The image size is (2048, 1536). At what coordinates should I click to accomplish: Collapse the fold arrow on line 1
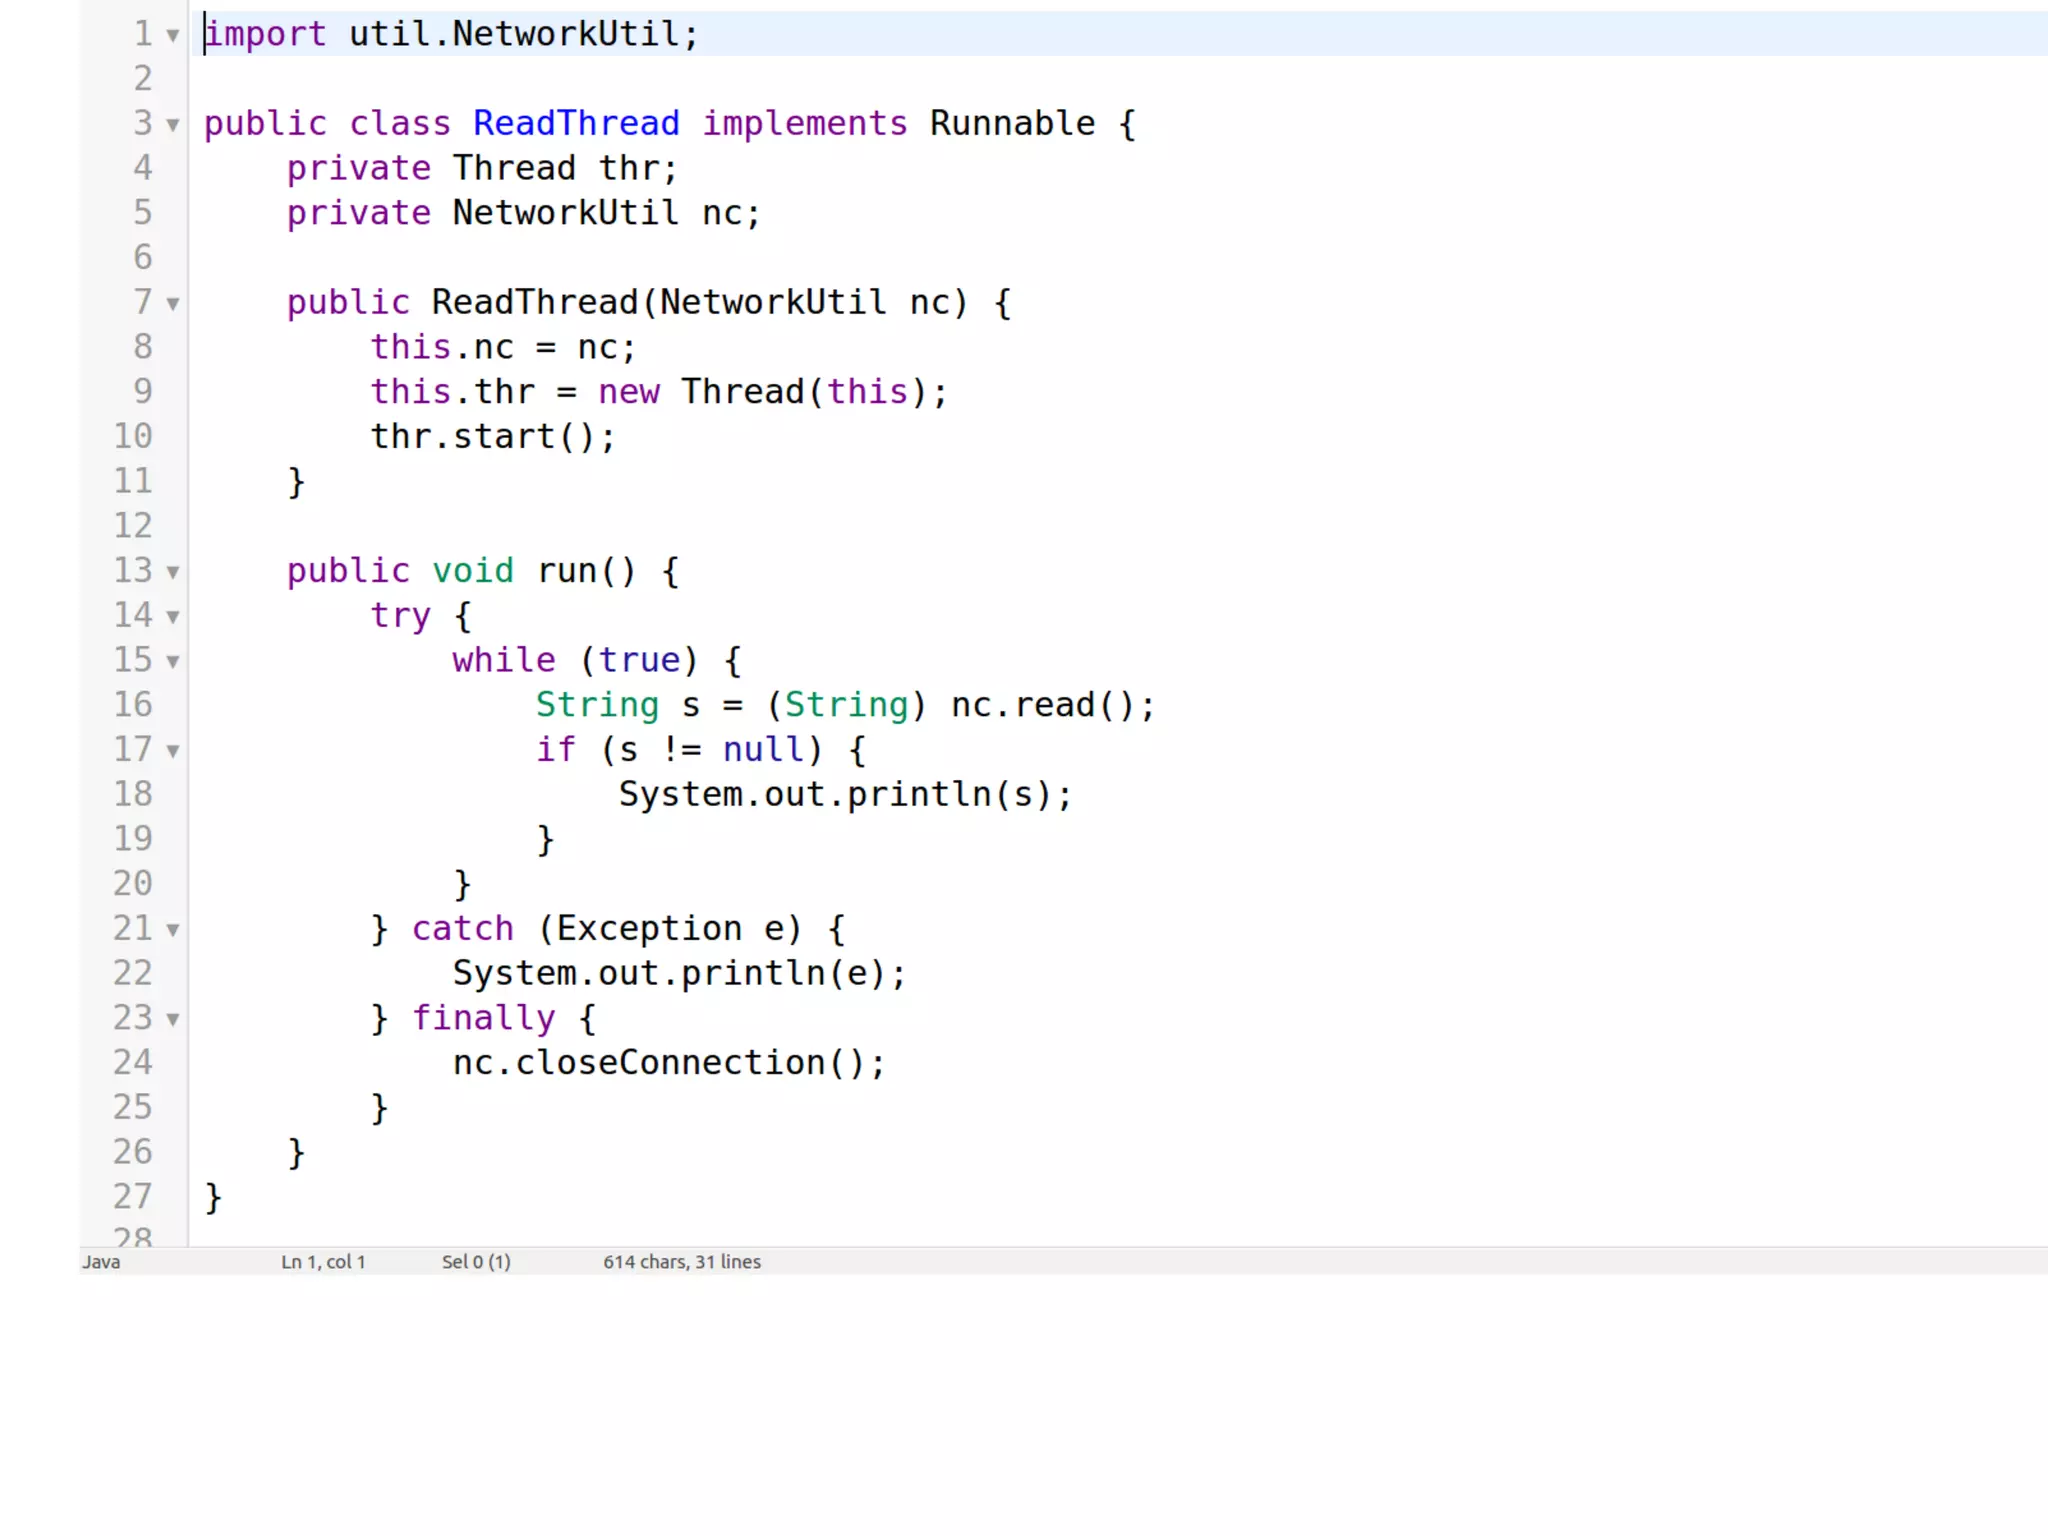click(x=173, y=36)
